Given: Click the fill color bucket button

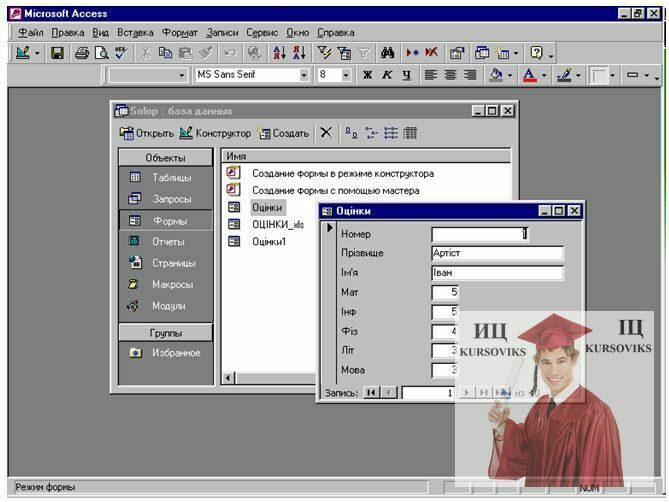Looking at the screenshot, I should 496,75.
